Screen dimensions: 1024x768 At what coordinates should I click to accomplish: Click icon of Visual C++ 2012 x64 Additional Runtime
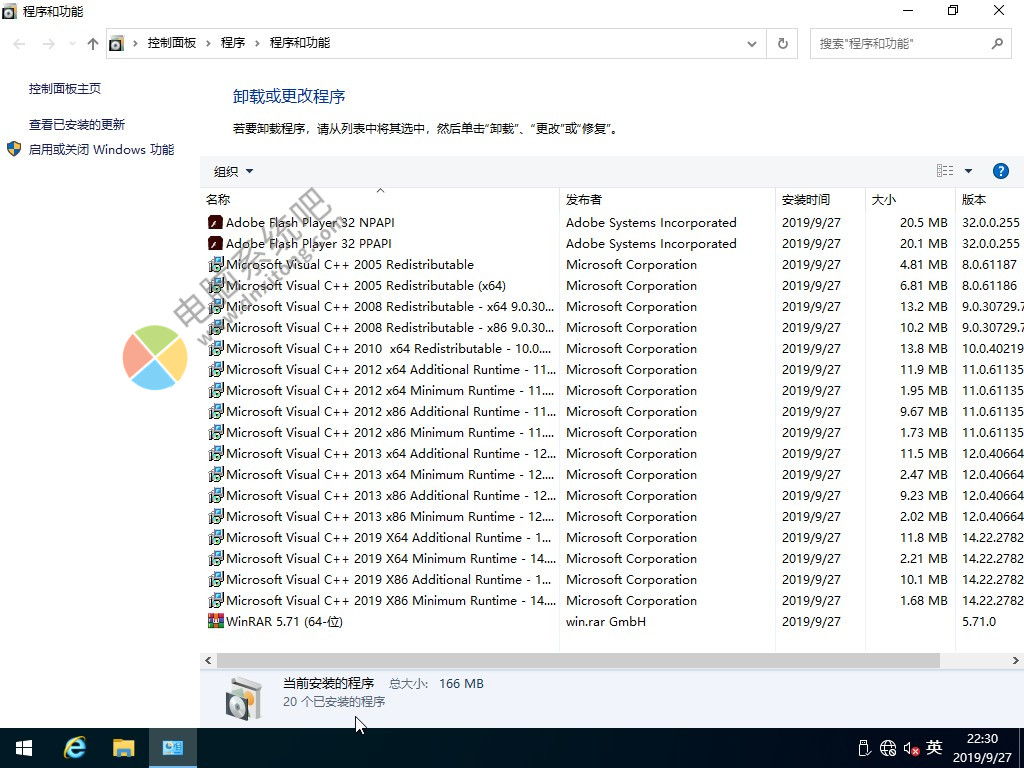[x=216, y=370]
